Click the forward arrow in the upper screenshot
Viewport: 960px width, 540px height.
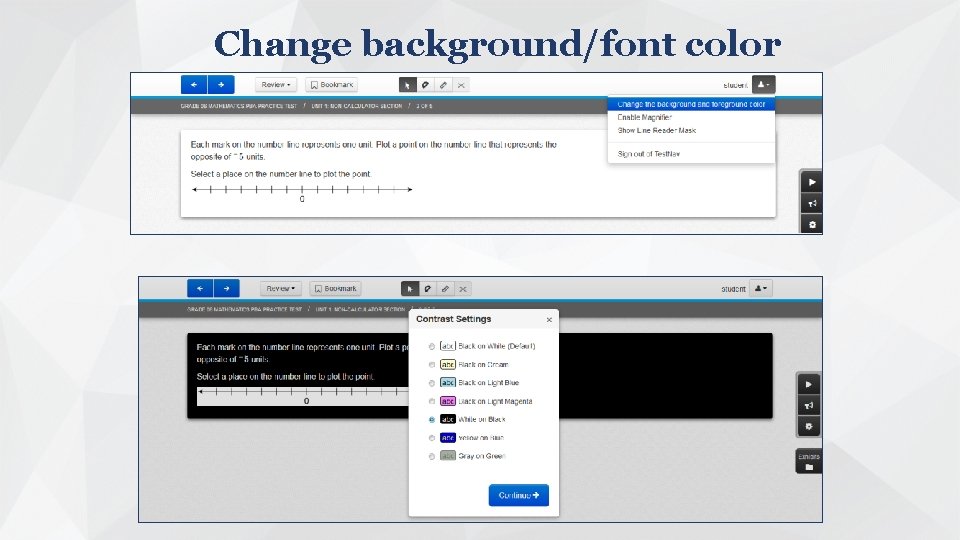coord(221,84)
